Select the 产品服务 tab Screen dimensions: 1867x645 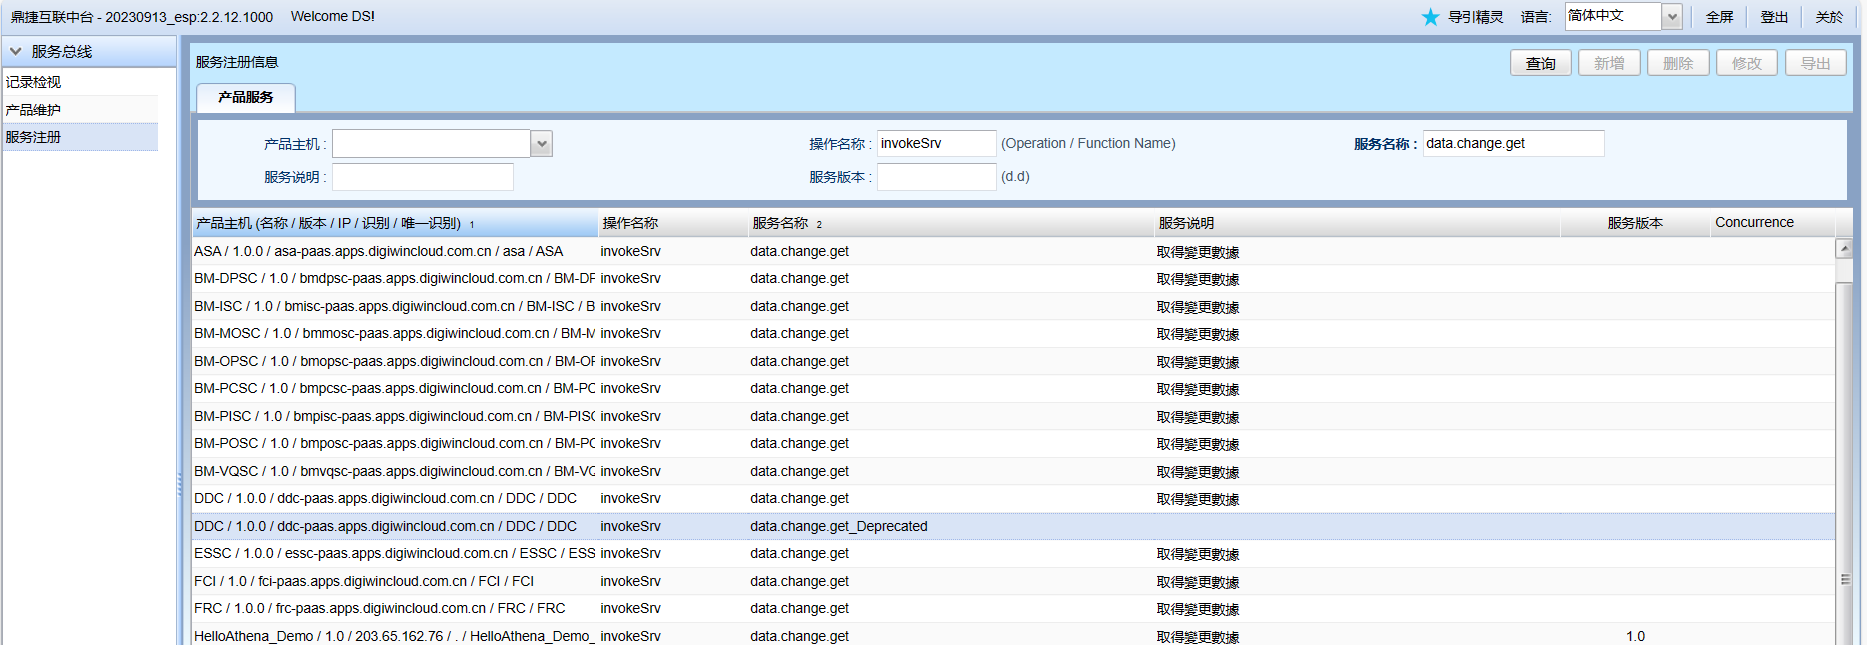click(x=245, y=97)
